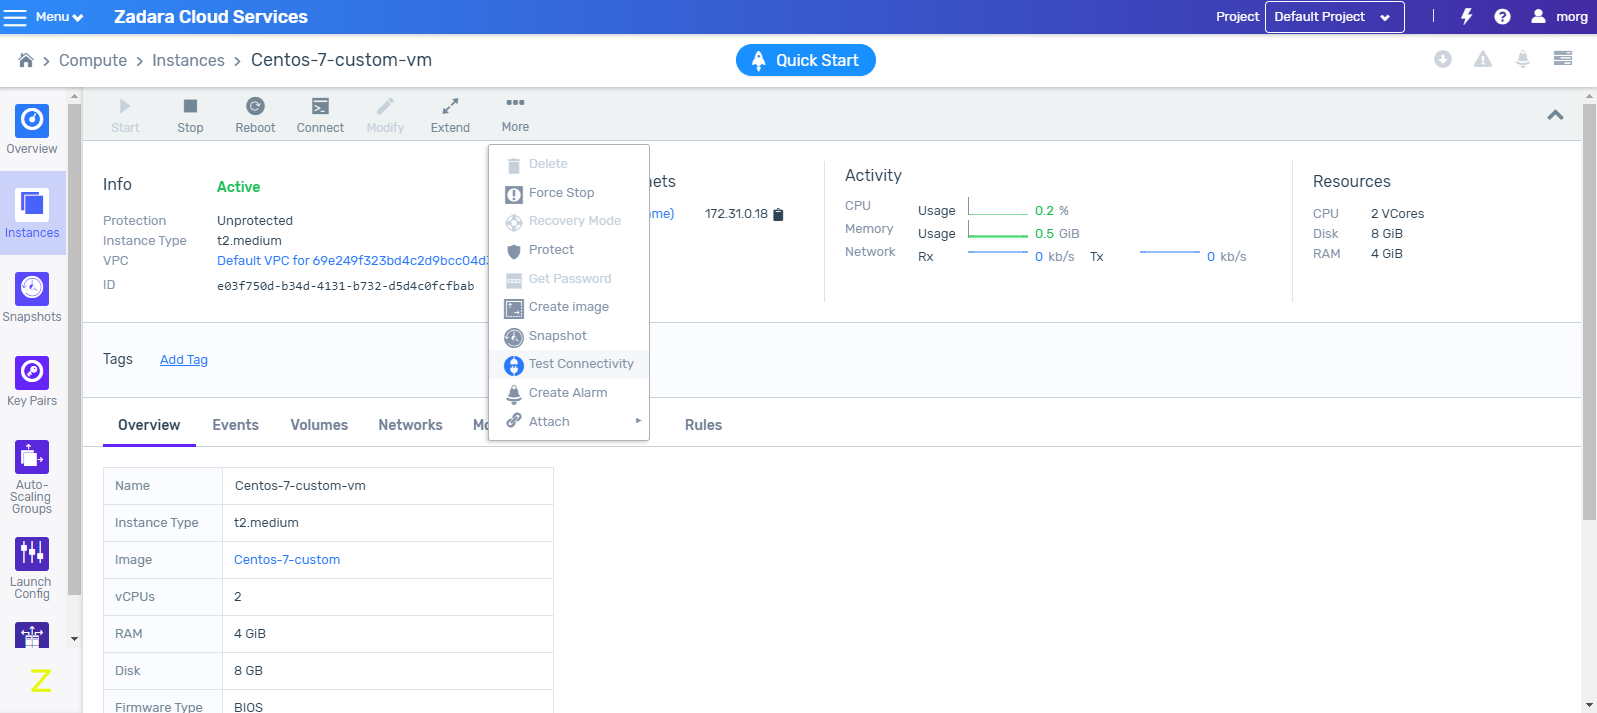Click the warning triangle alerts icon
The height and width of the screenshot is (713, 1597).
(x=1483, y=59)
